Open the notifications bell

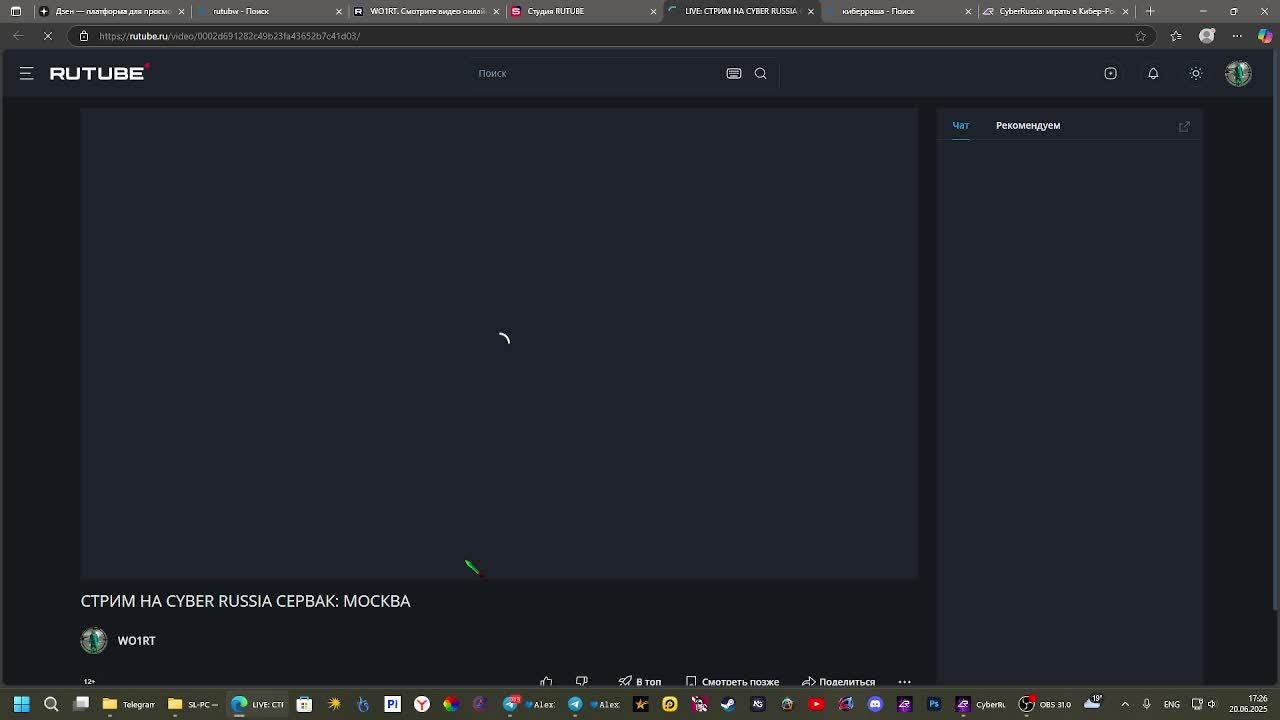click(x=1153, y=73)
